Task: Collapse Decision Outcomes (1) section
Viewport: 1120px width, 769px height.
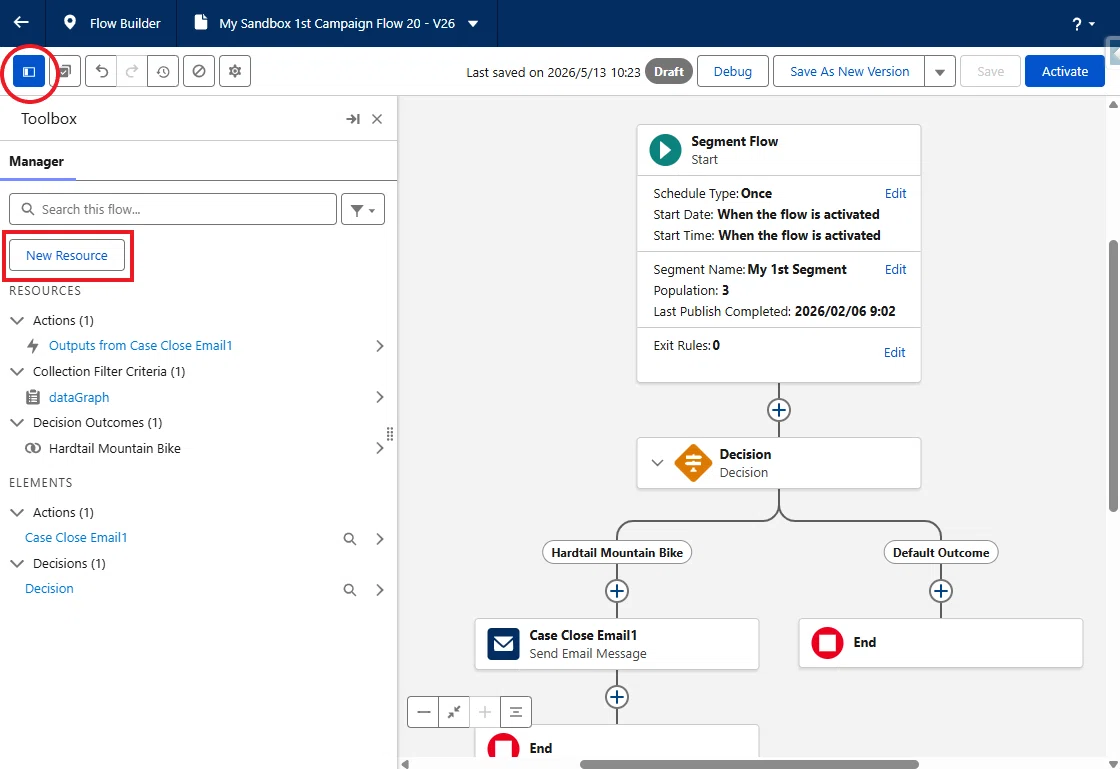Action: click(x=17, y=423)
